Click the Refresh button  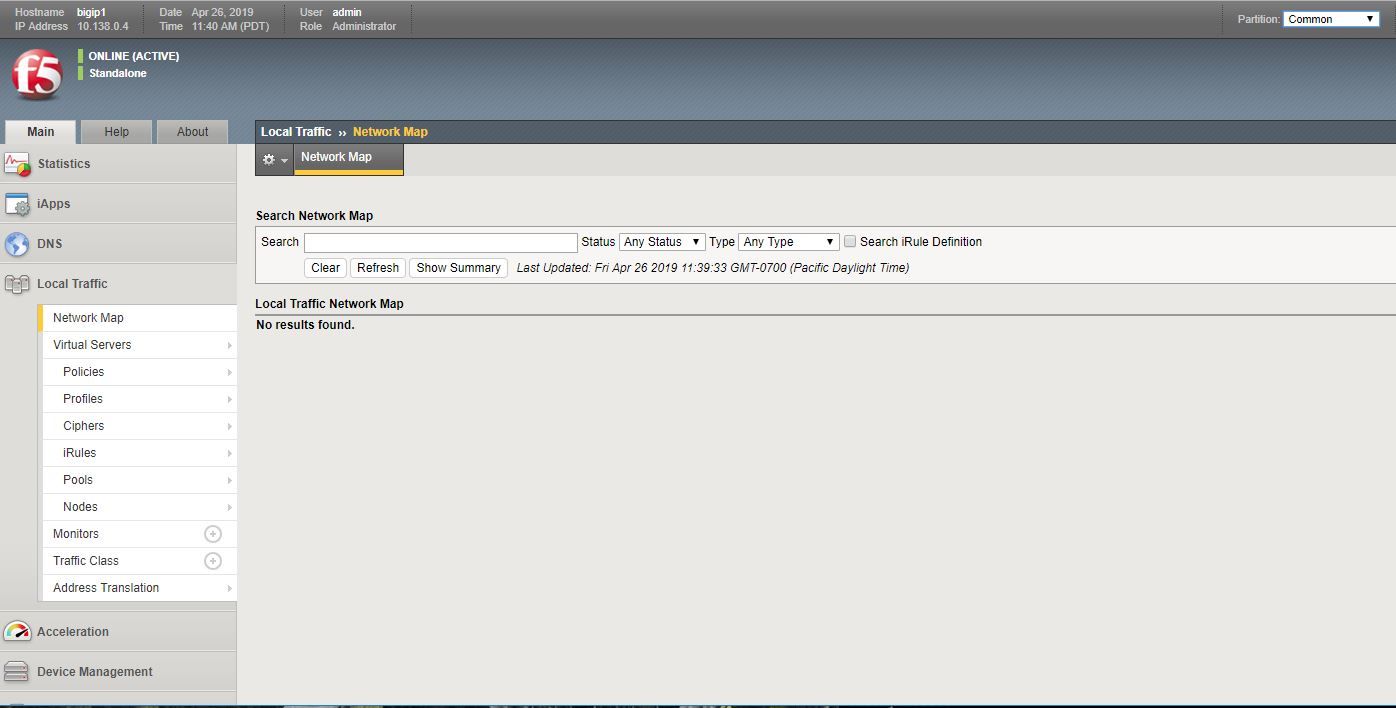(377, 267)
